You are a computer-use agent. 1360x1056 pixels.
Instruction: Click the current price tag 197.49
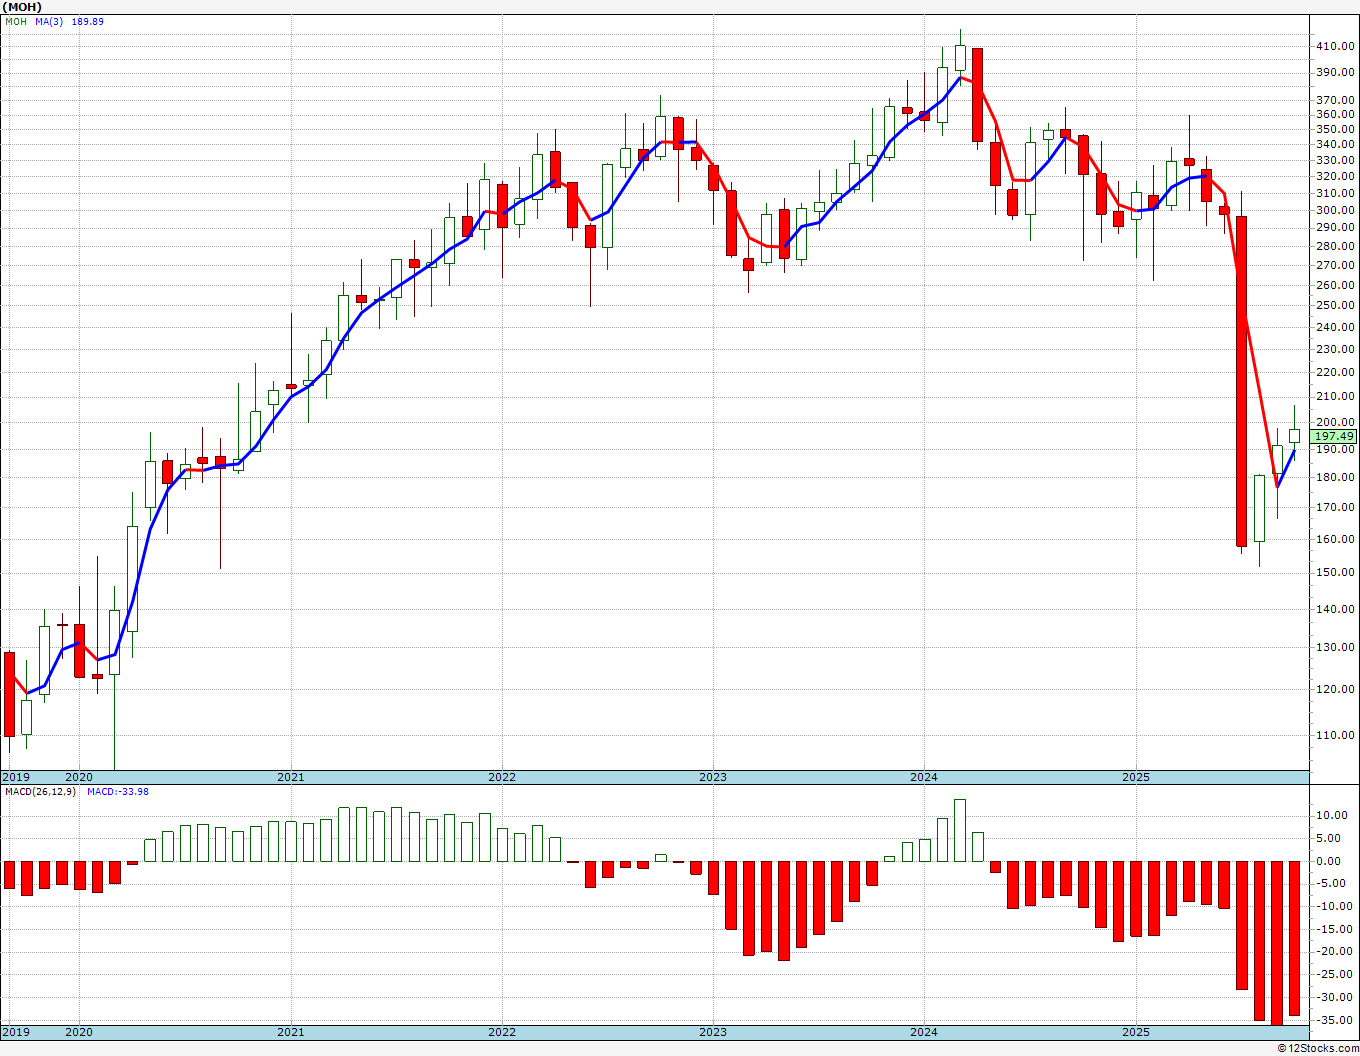[1334, 436]
